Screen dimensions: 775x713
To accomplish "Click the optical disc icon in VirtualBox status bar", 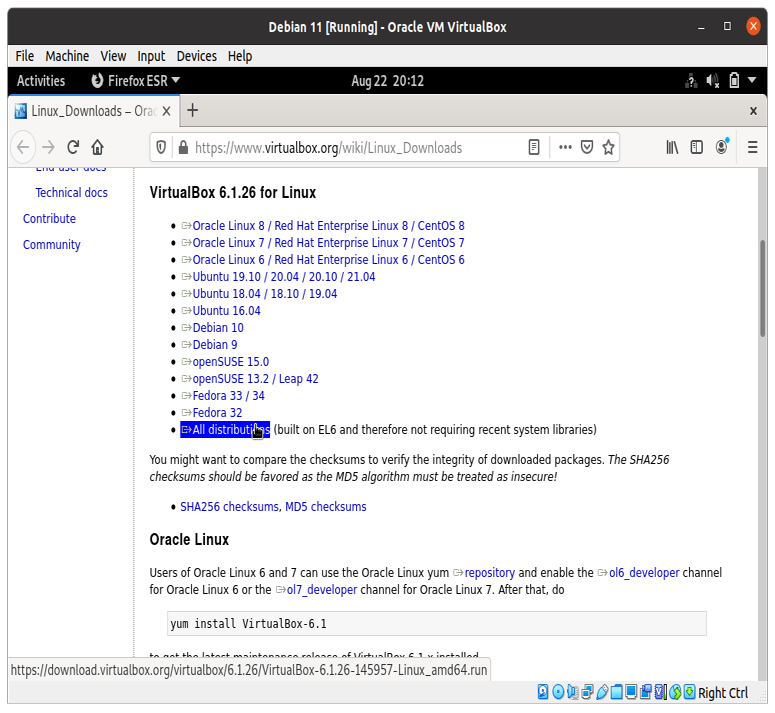I will 558,692.
